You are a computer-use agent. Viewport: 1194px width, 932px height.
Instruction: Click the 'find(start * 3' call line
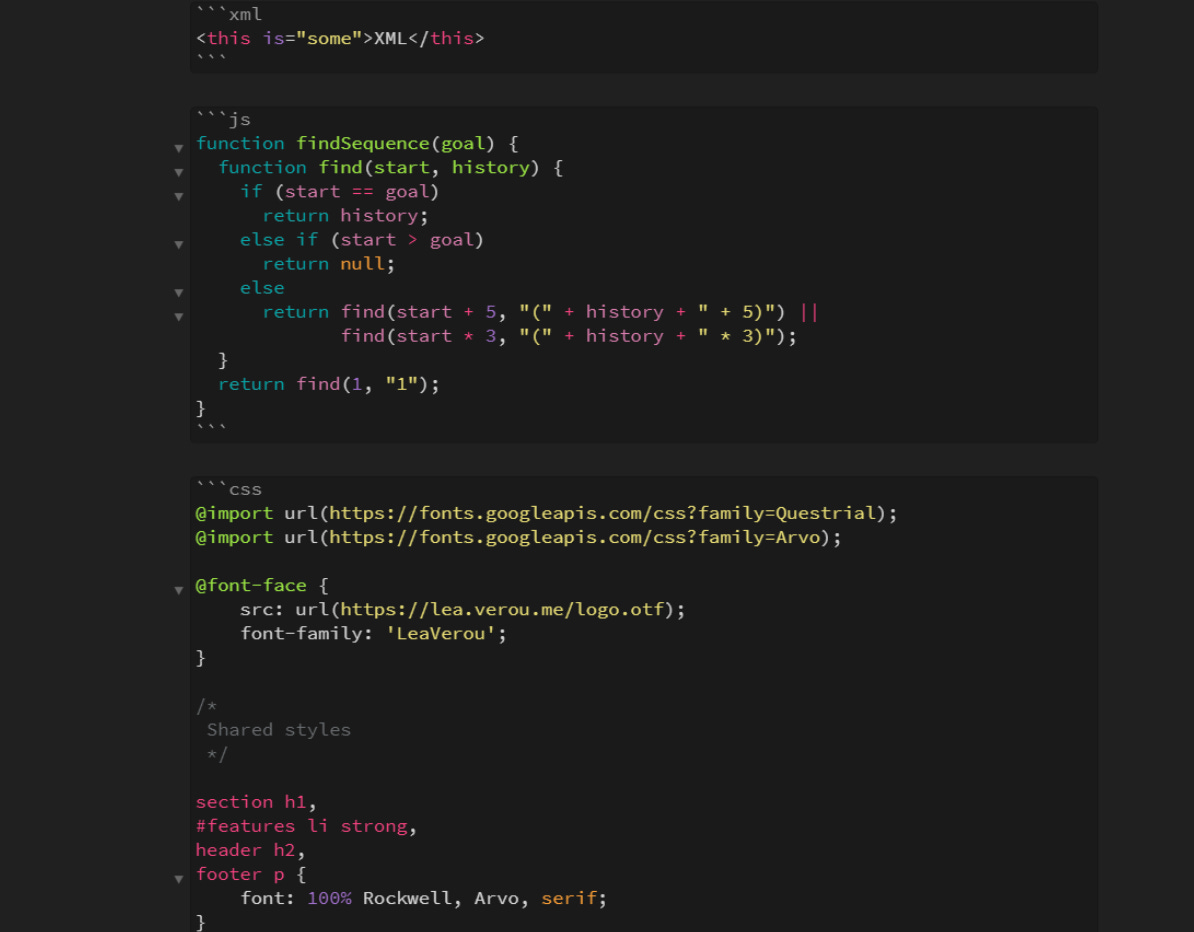[568, 336]
